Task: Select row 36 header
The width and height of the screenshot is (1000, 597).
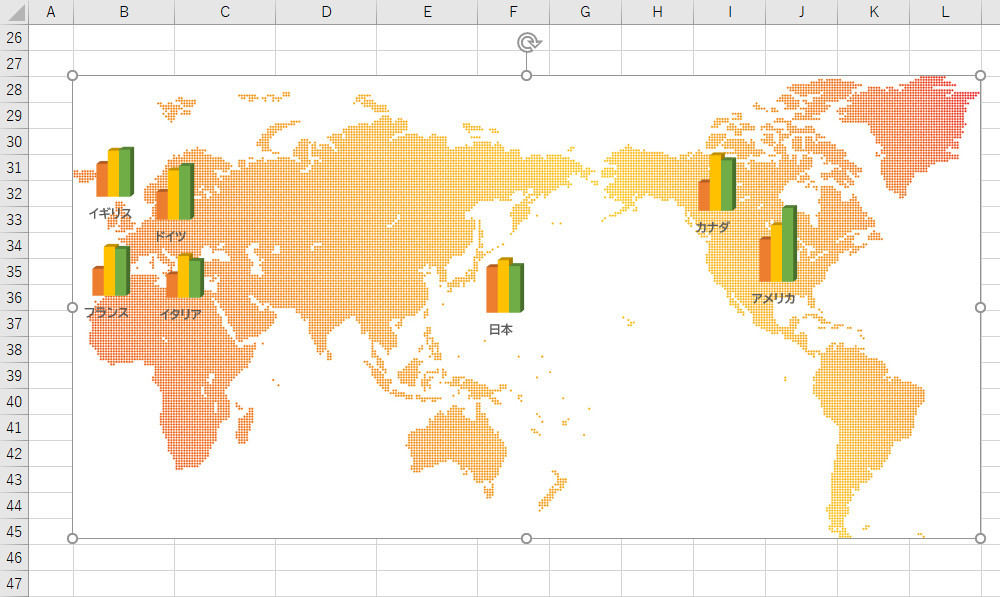Action: 14,298
